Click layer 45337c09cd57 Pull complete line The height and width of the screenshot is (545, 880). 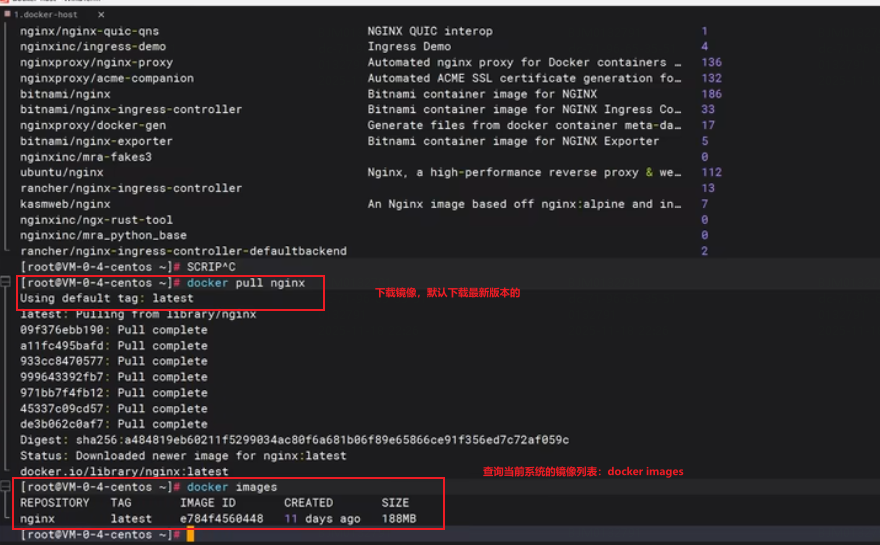pyautogui.click(x=114, y=409)
